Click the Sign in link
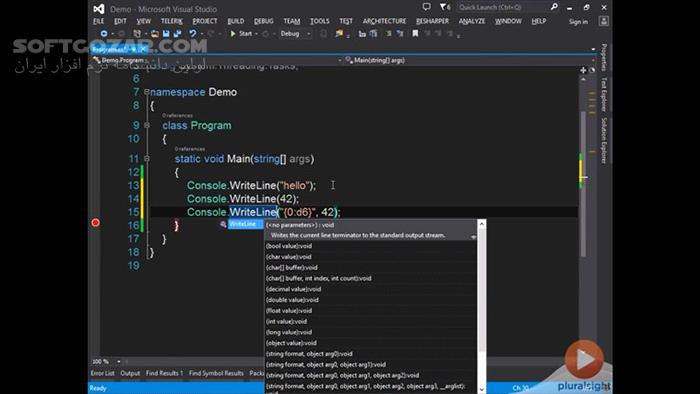The height and width of the screenshot is (394, 700). coord(578,21)
